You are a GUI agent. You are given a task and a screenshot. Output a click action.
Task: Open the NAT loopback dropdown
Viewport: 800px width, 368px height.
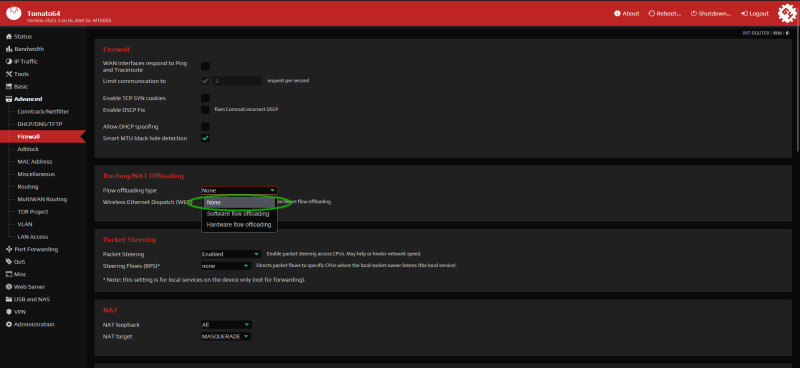pyautogui.click(x=226, y=325)
